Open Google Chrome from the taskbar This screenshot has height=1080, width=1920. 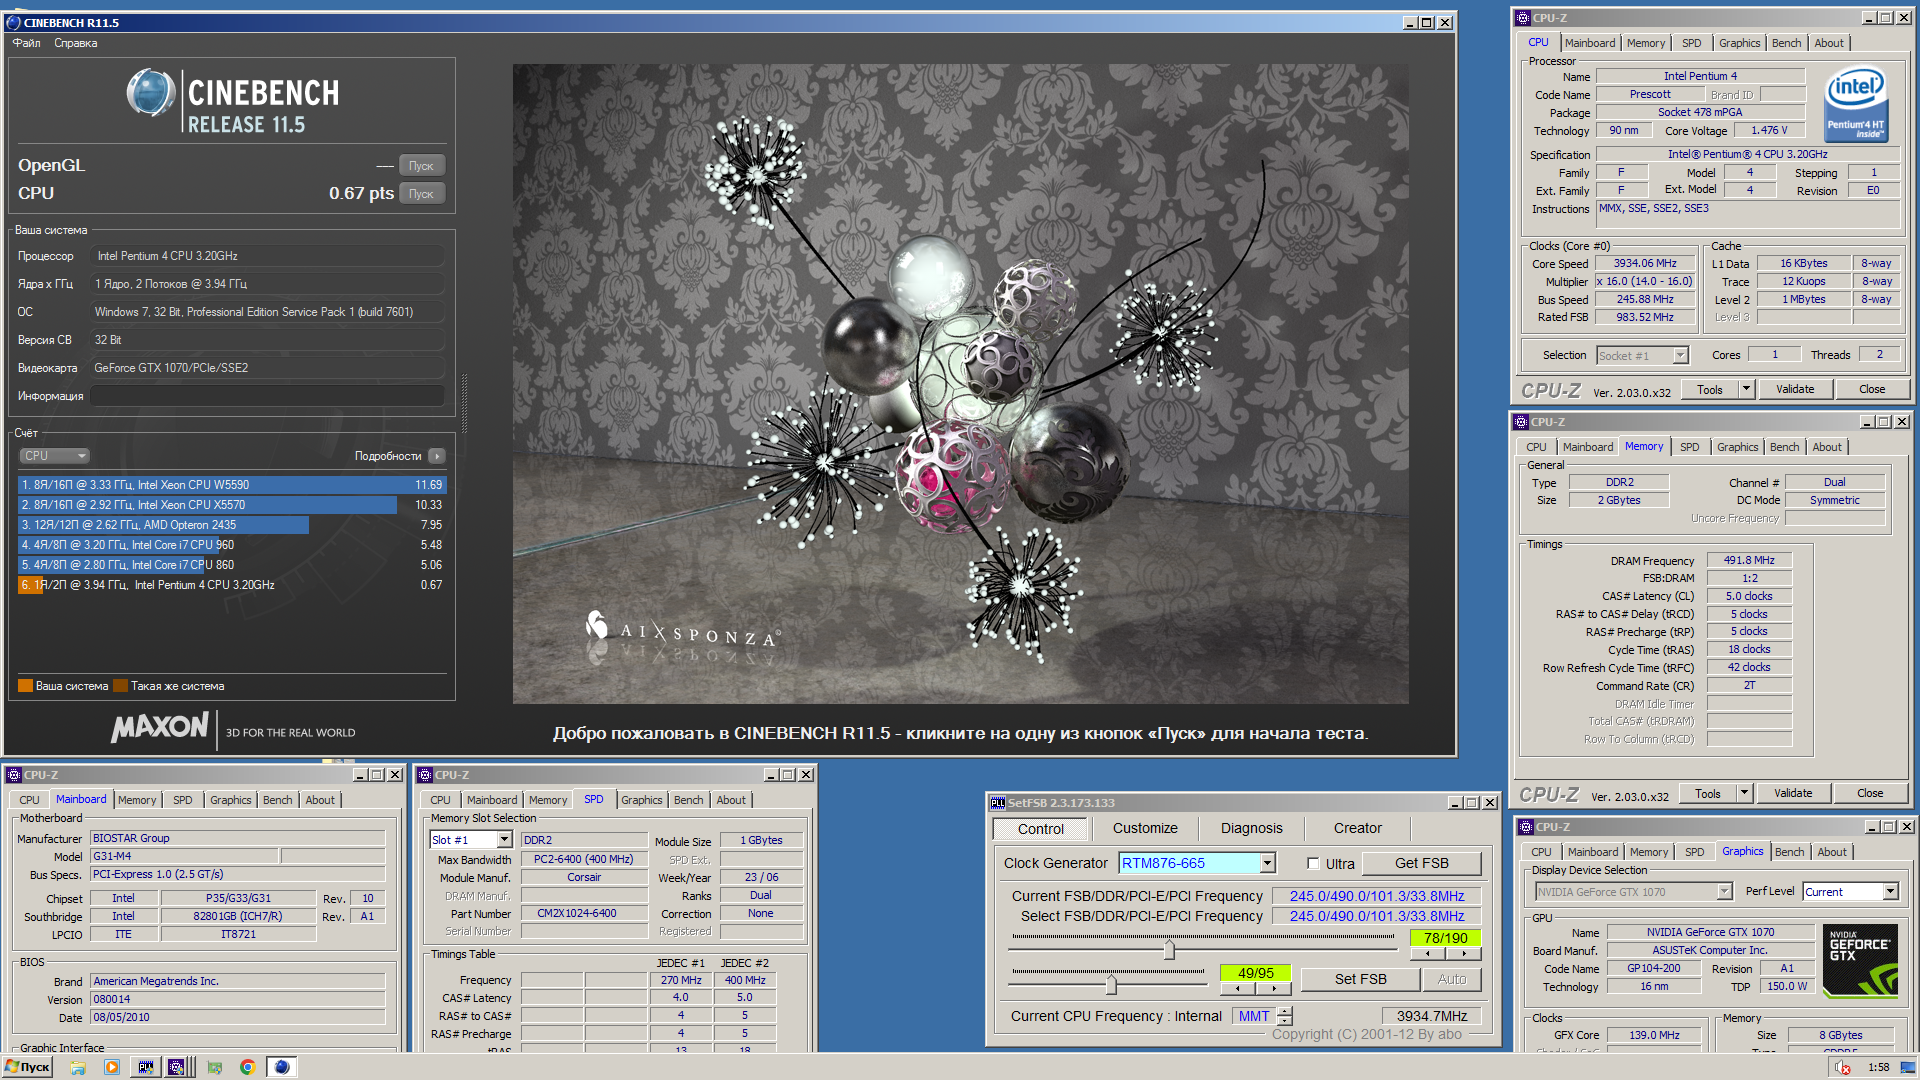pyautogui.click(x=247, y=1067)
